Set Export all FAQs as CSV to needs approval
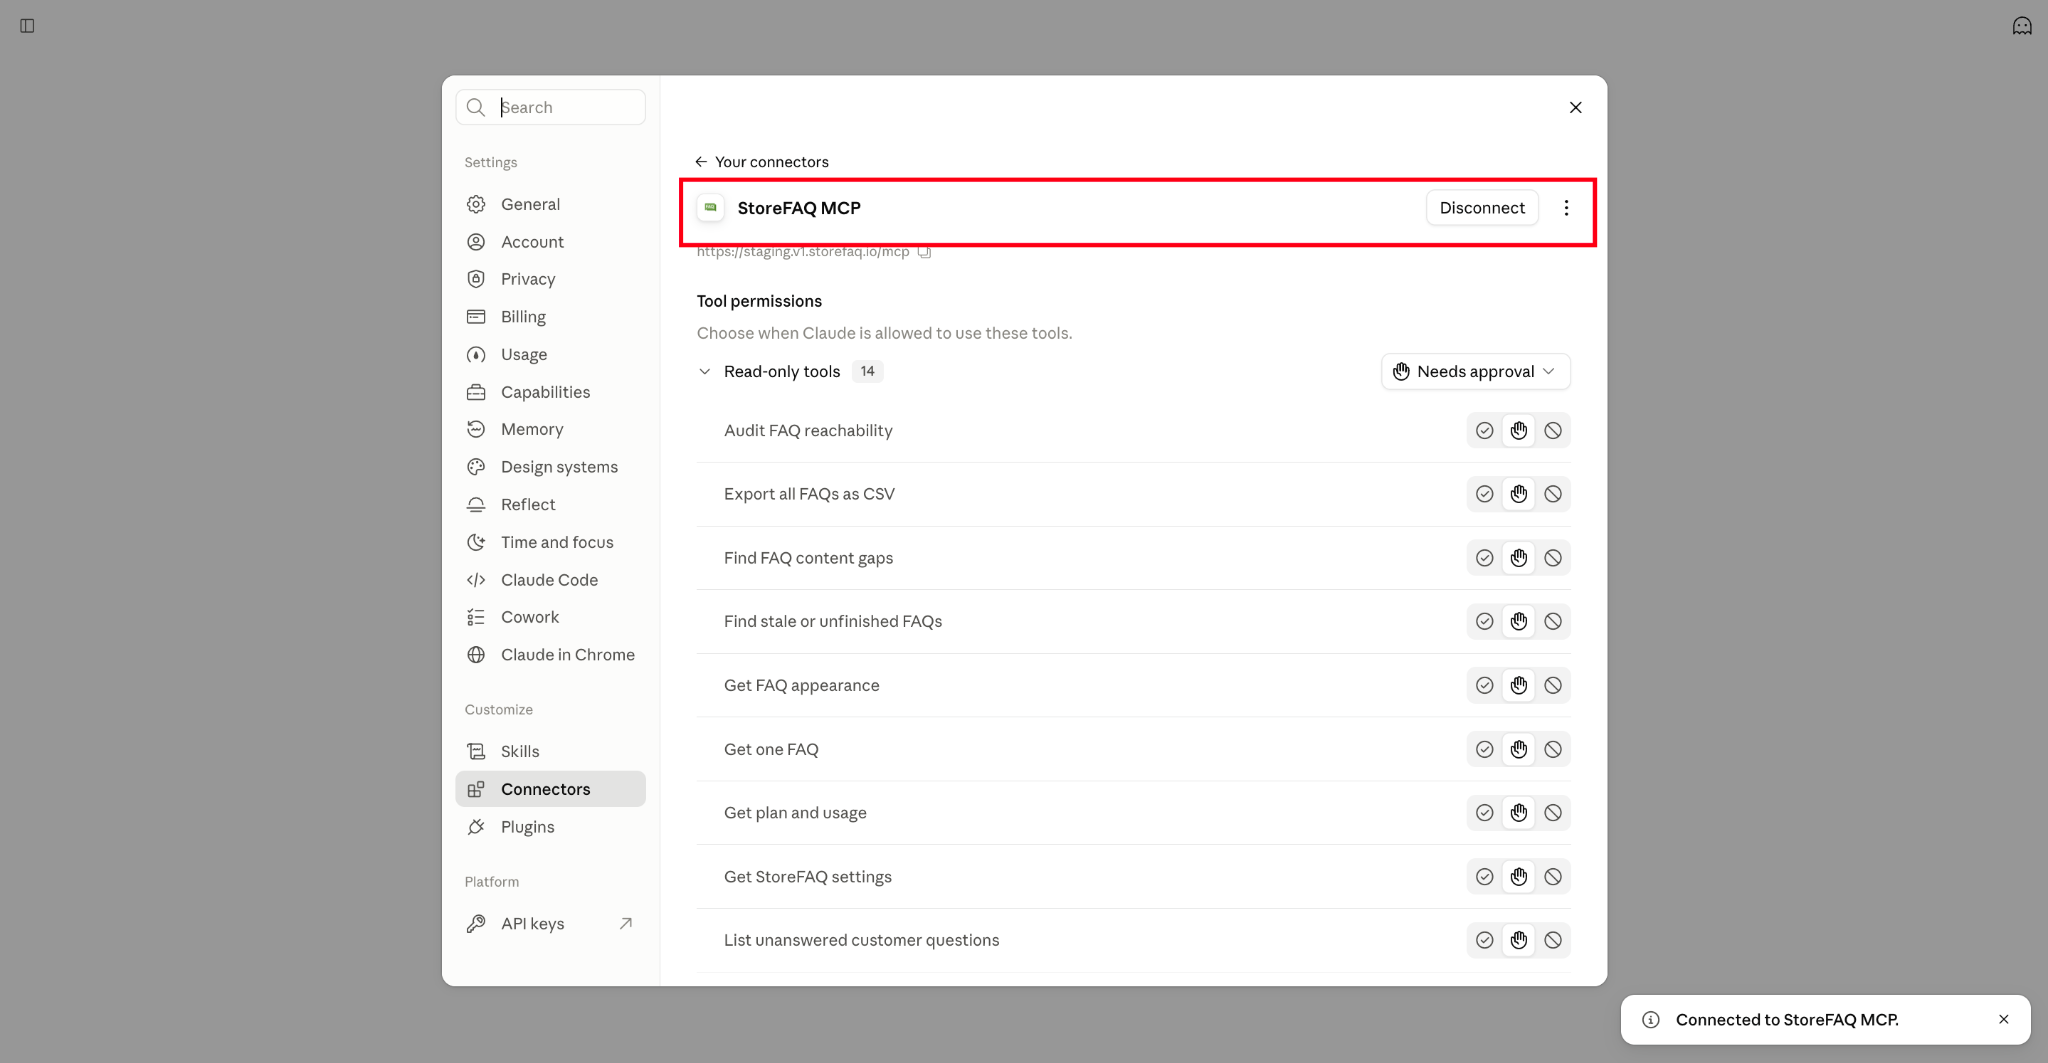The width and height of the screenshot is (2048, 1063). coord(1519,494)
